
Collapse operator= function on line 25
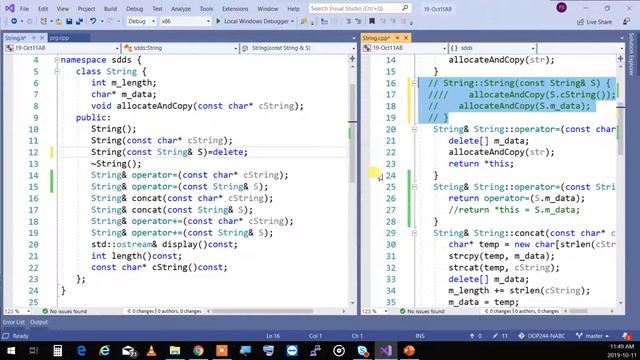point(414,187)
